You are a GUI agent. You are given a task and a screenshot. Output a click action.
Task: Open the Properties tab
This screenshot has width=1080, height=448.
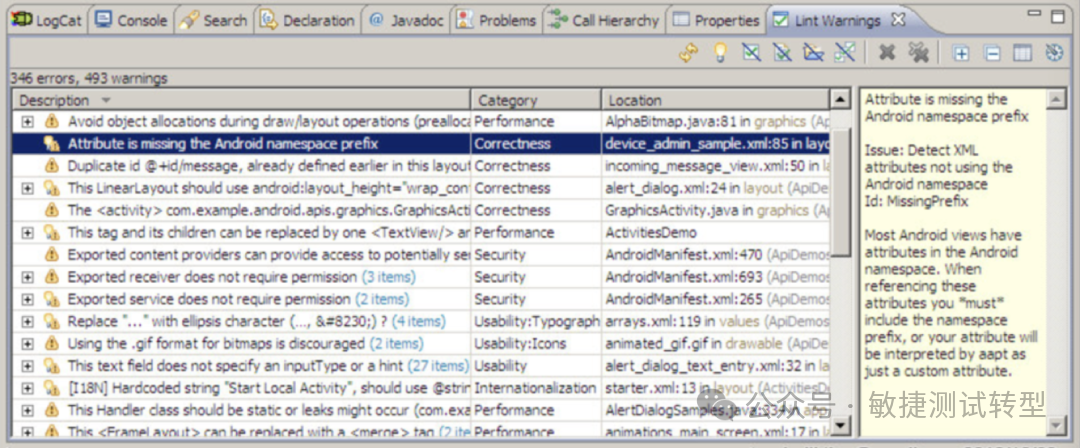718,20
